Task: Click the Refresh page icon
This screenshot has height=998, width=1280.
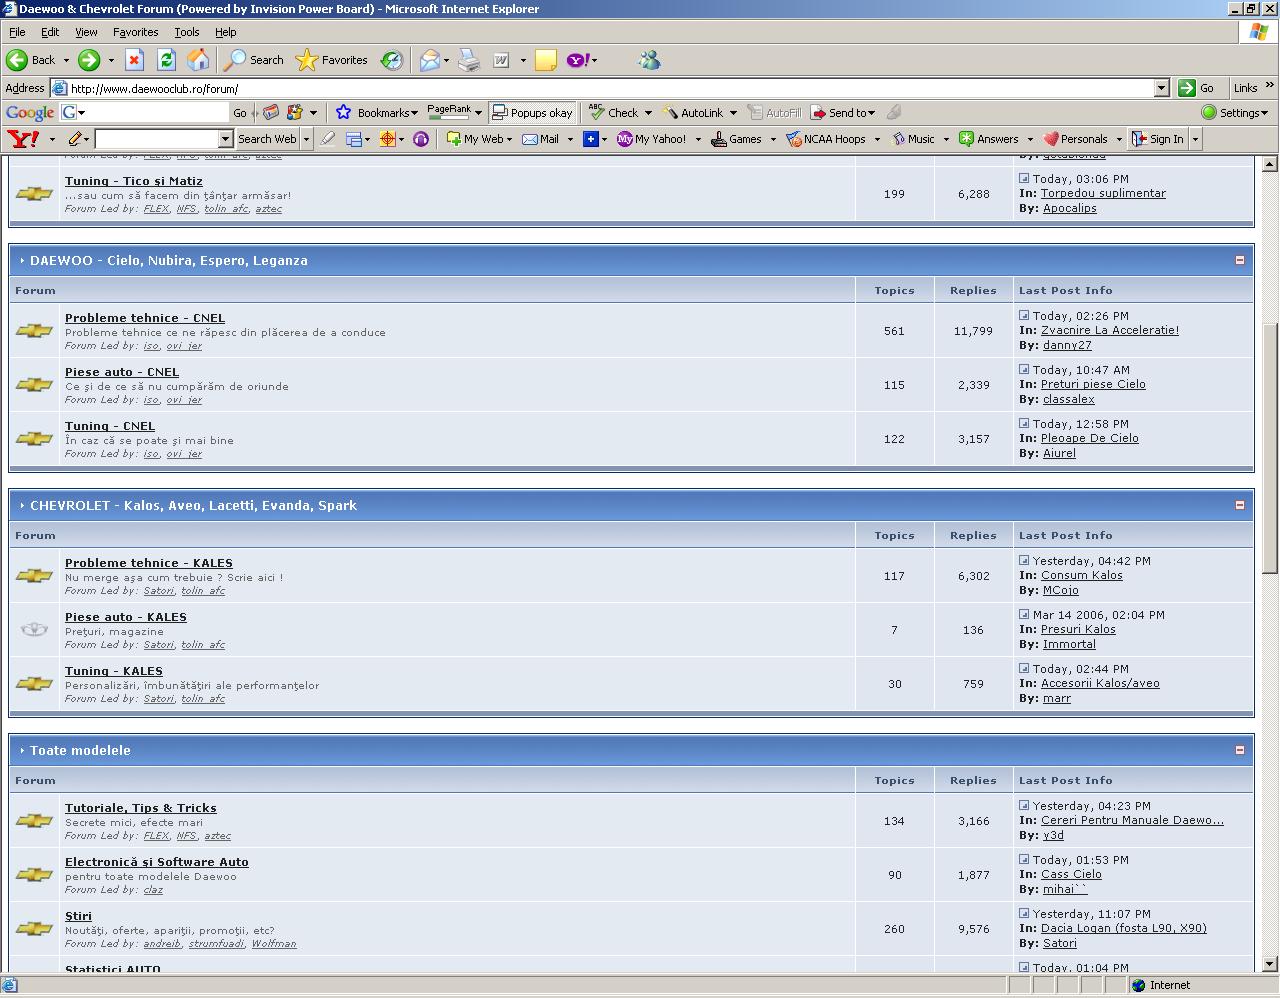Action: point(166,60)
